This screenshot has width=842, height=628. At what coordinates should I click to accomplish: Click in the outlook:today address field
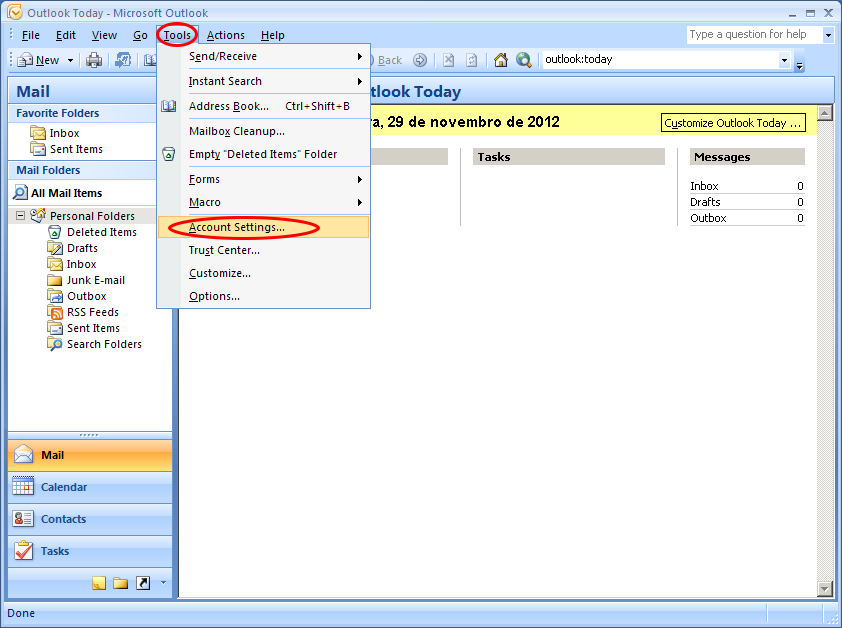[660, 60]
